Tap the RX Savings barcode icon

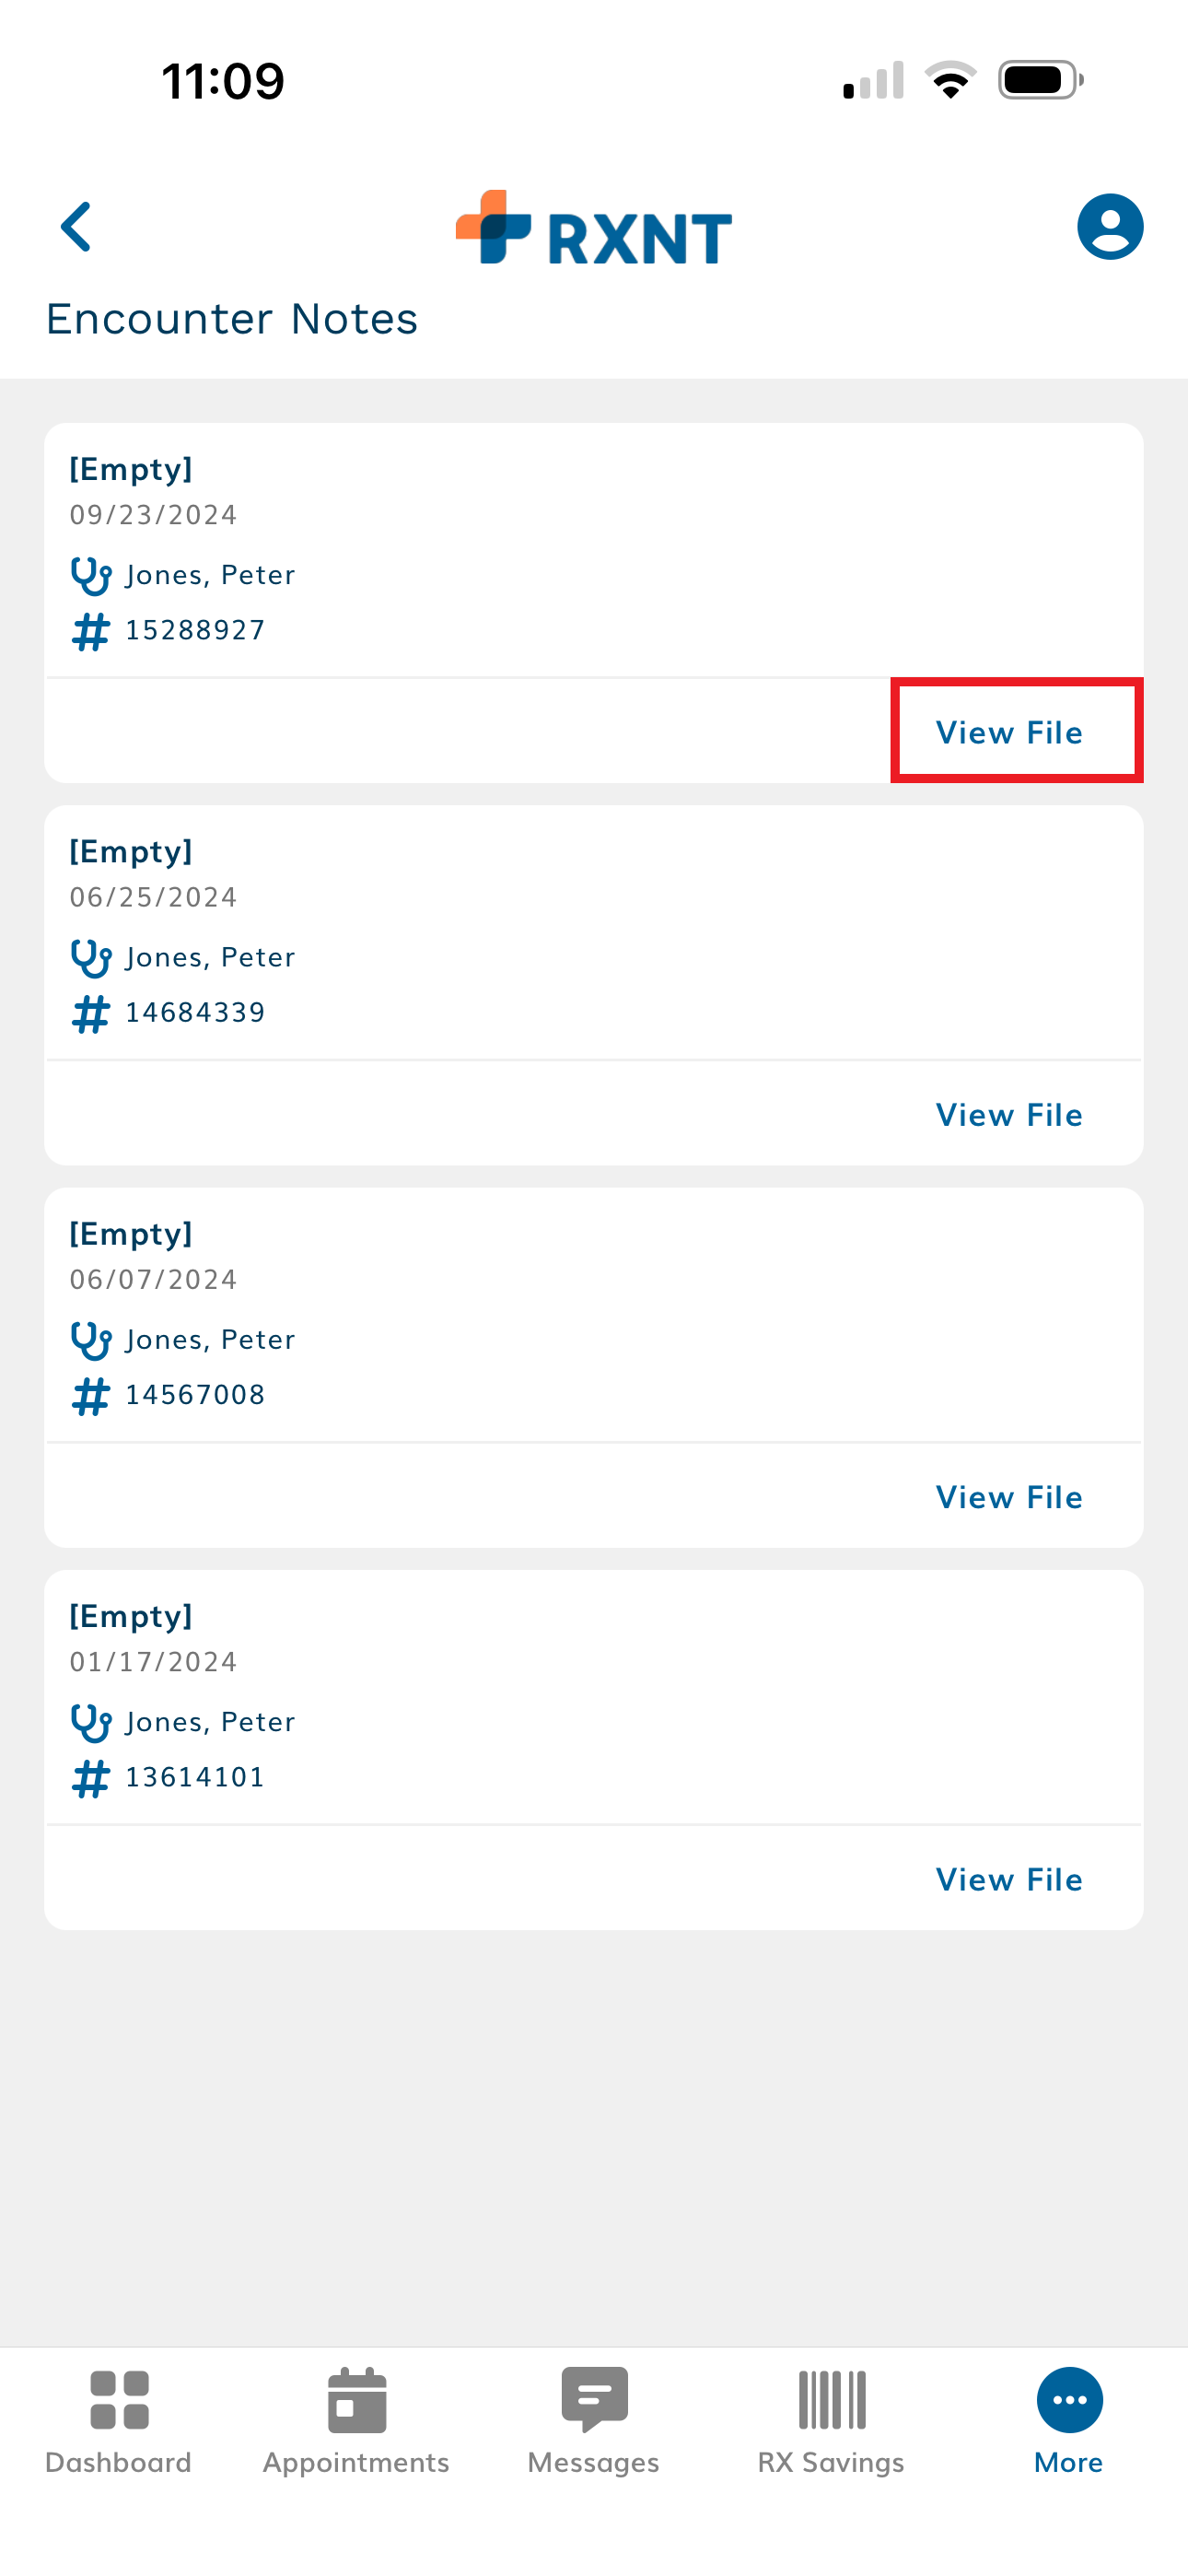(831, 2399)
